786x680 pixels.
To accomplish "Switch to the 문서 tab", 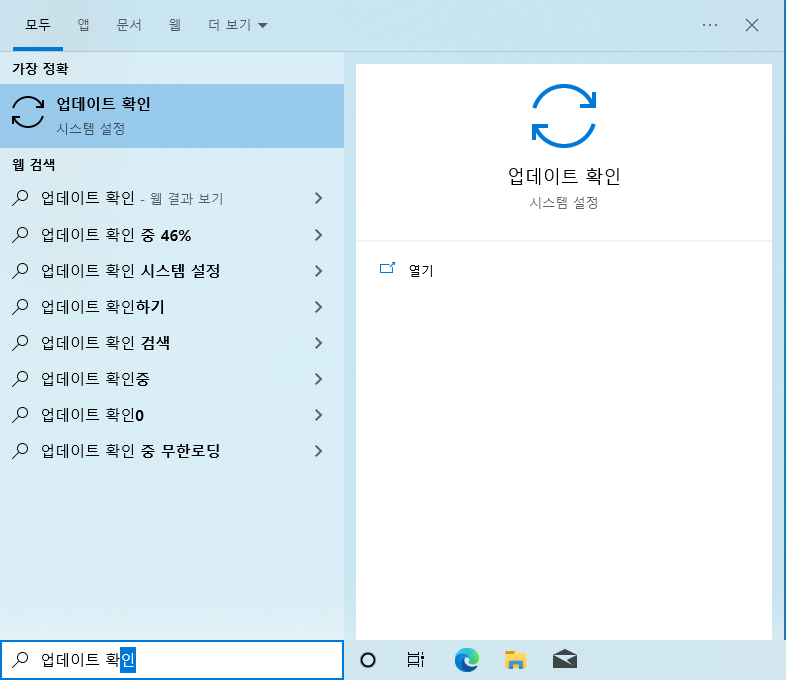I will pos(129,25).
